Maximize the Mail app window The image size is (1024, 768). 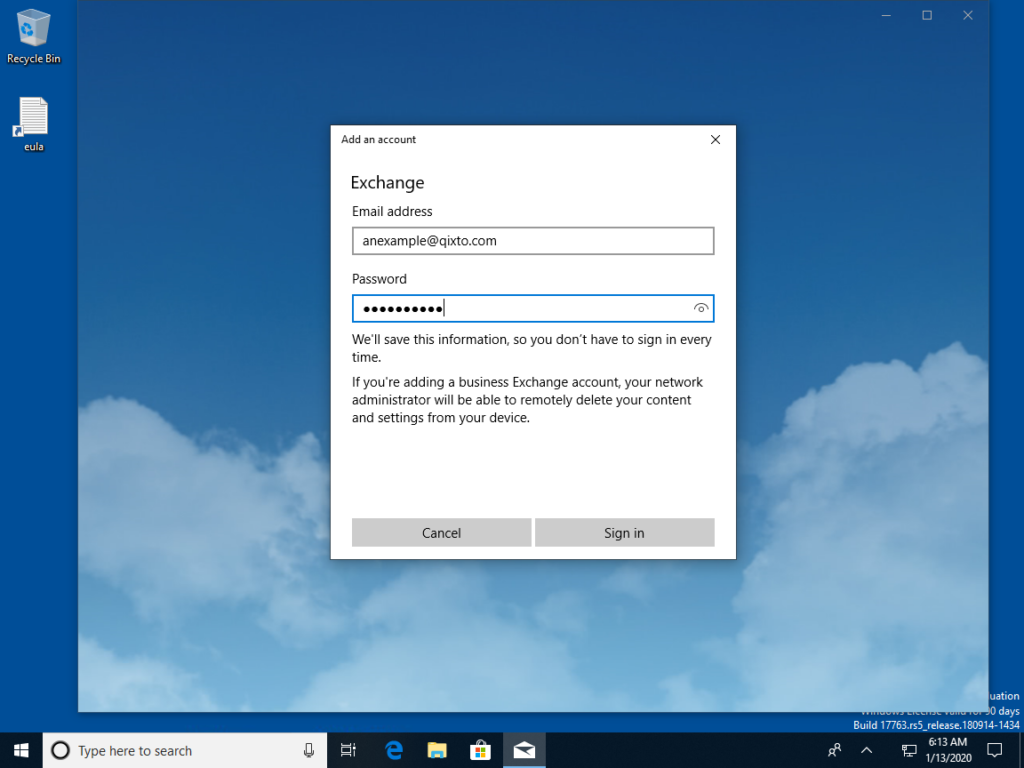point(927,16)
